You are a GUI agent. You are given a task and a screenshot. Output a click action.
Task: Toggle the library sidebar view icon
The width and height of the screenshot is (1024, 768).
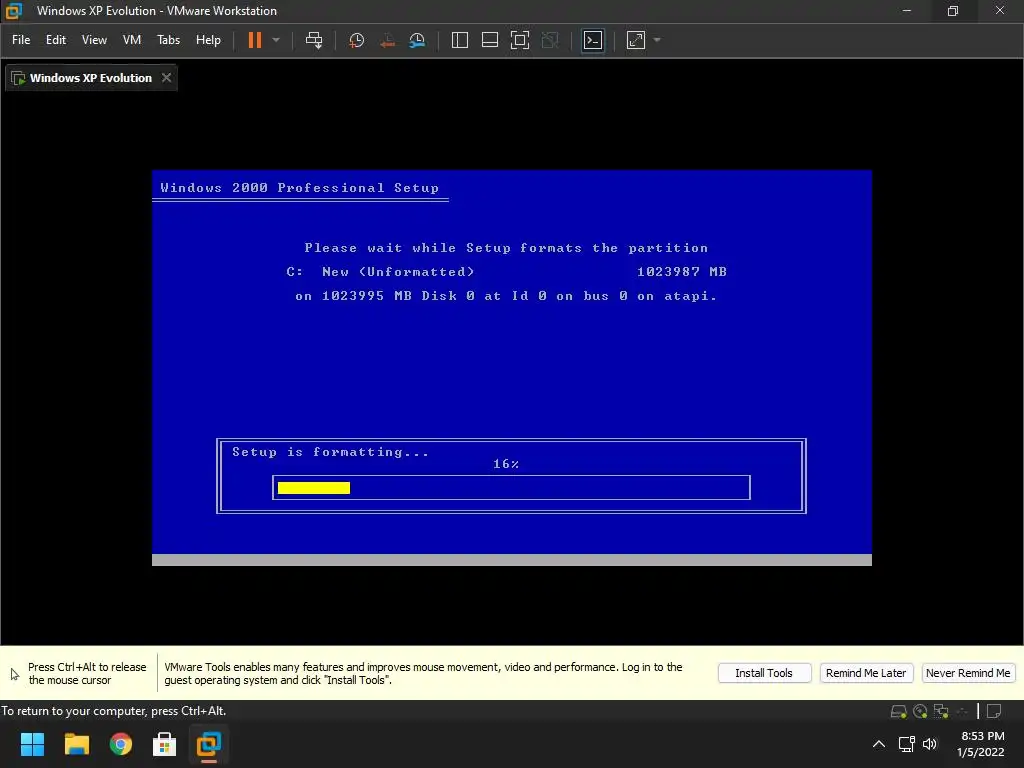tap(460, 40)
